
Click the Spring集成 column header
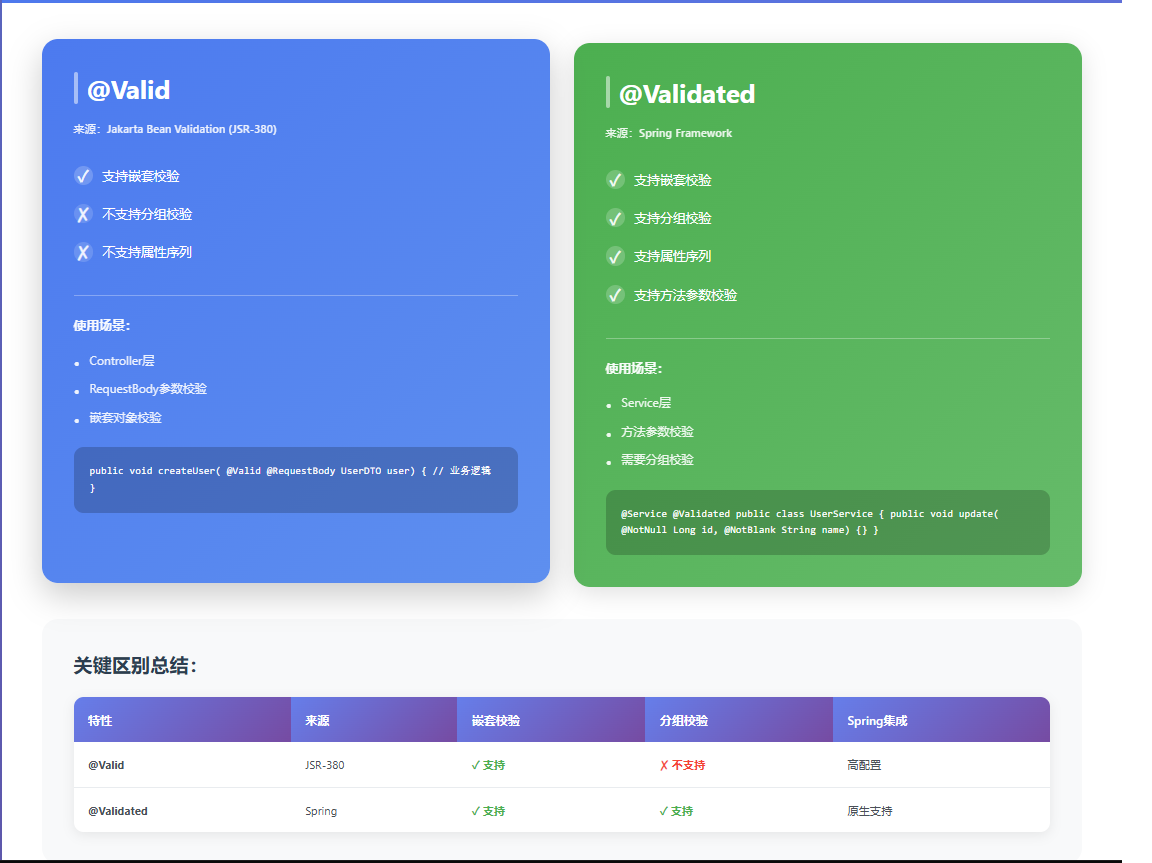(941, 720)
